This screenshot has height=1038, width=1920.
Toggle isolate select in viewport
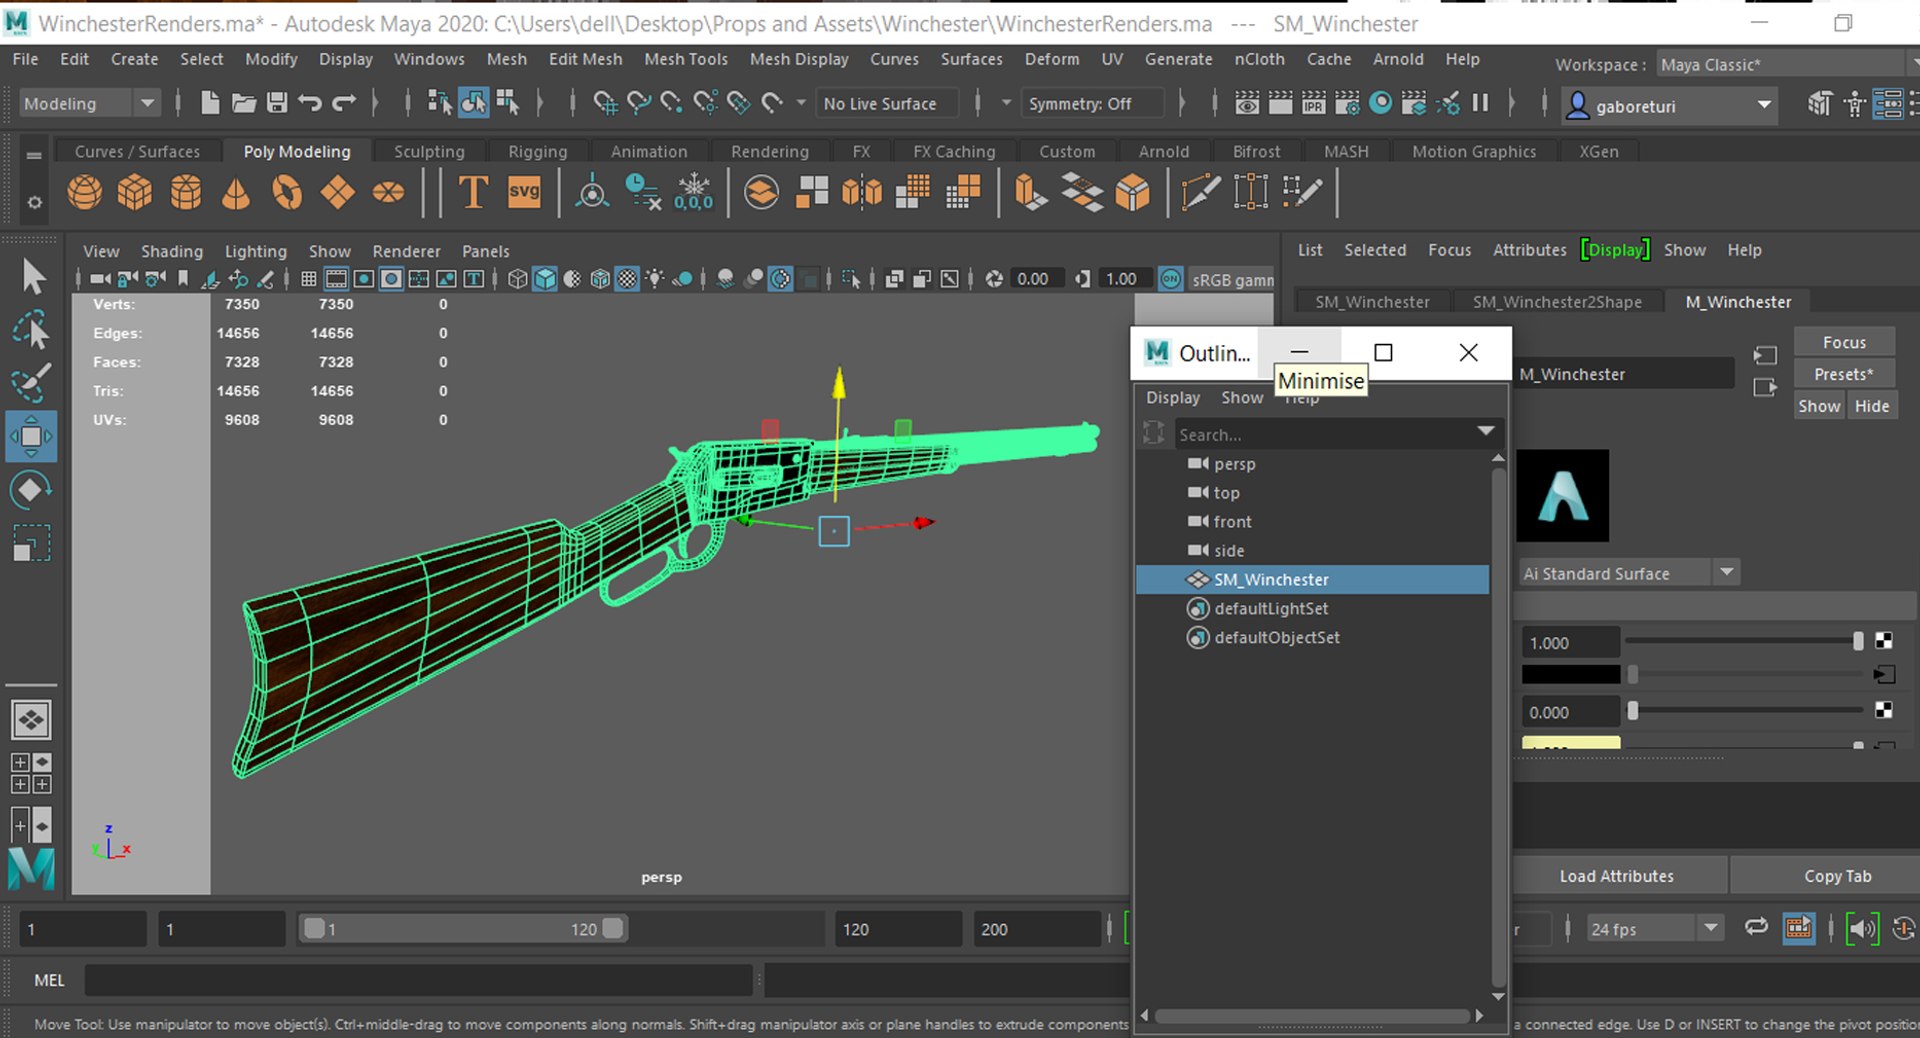click(851, 279)
